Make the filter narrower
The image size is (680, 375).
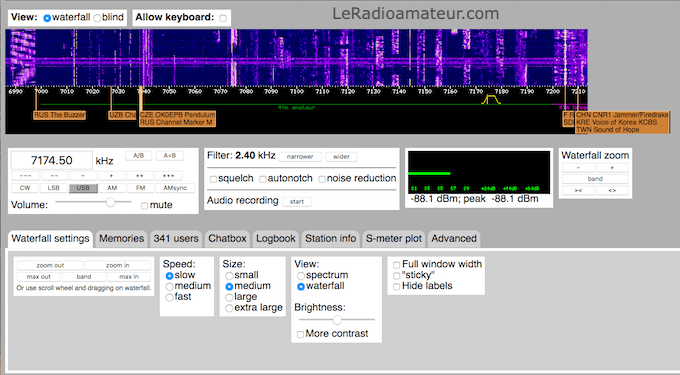[300, 157]
